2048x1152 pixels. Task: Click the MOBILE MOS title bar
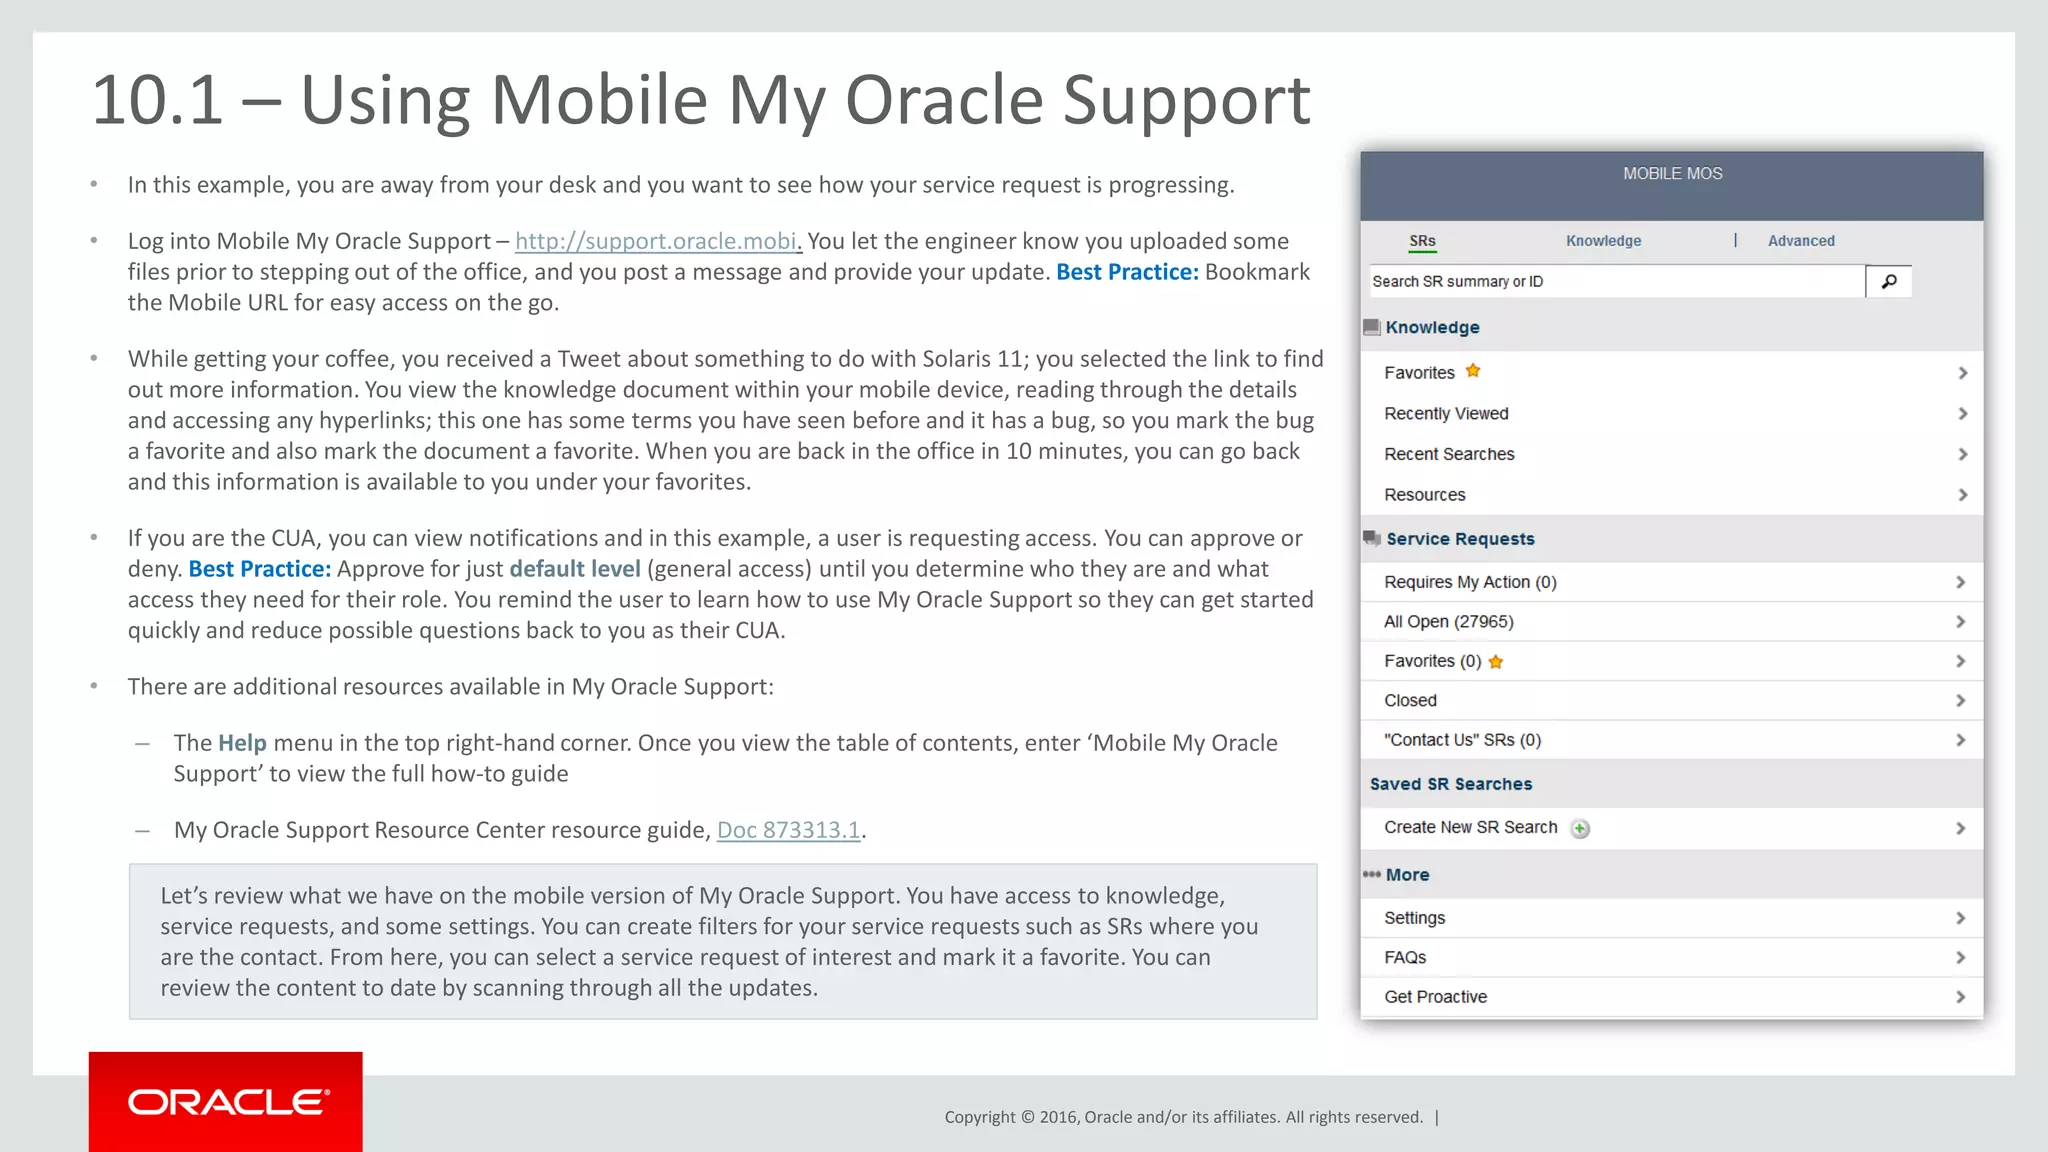1672,186
